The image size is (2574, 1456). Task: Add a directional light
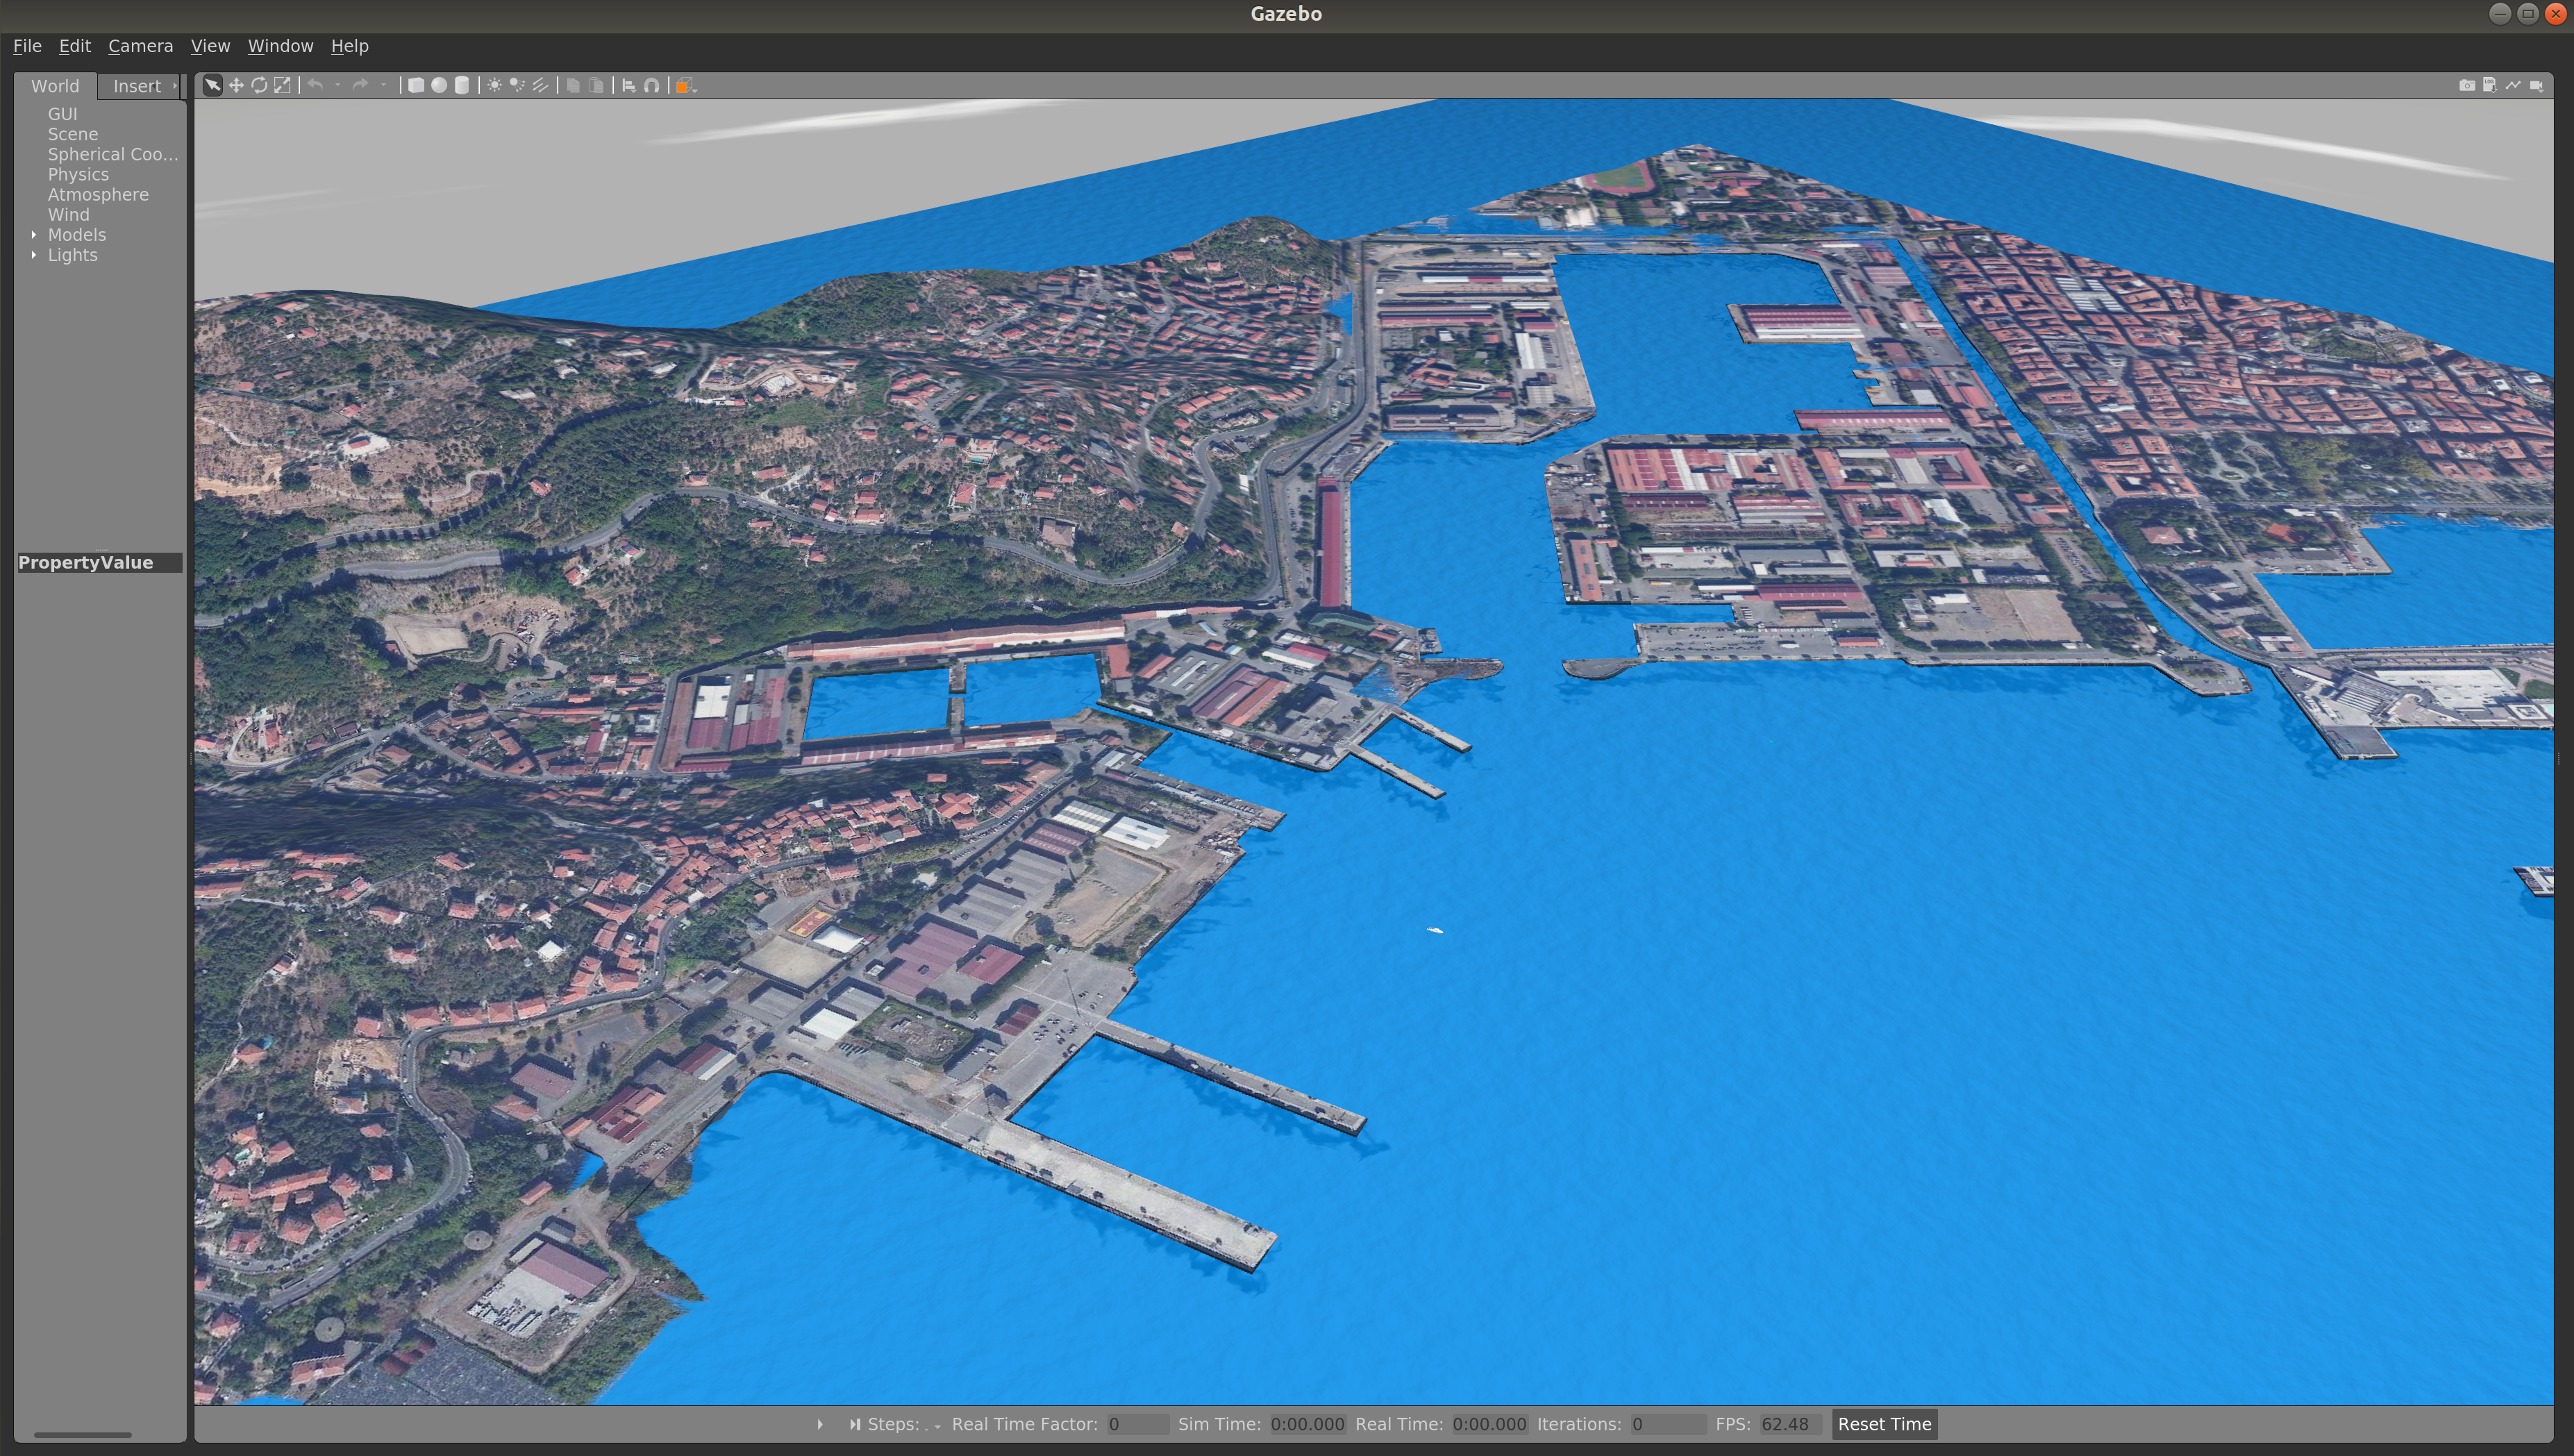point(540,85)
